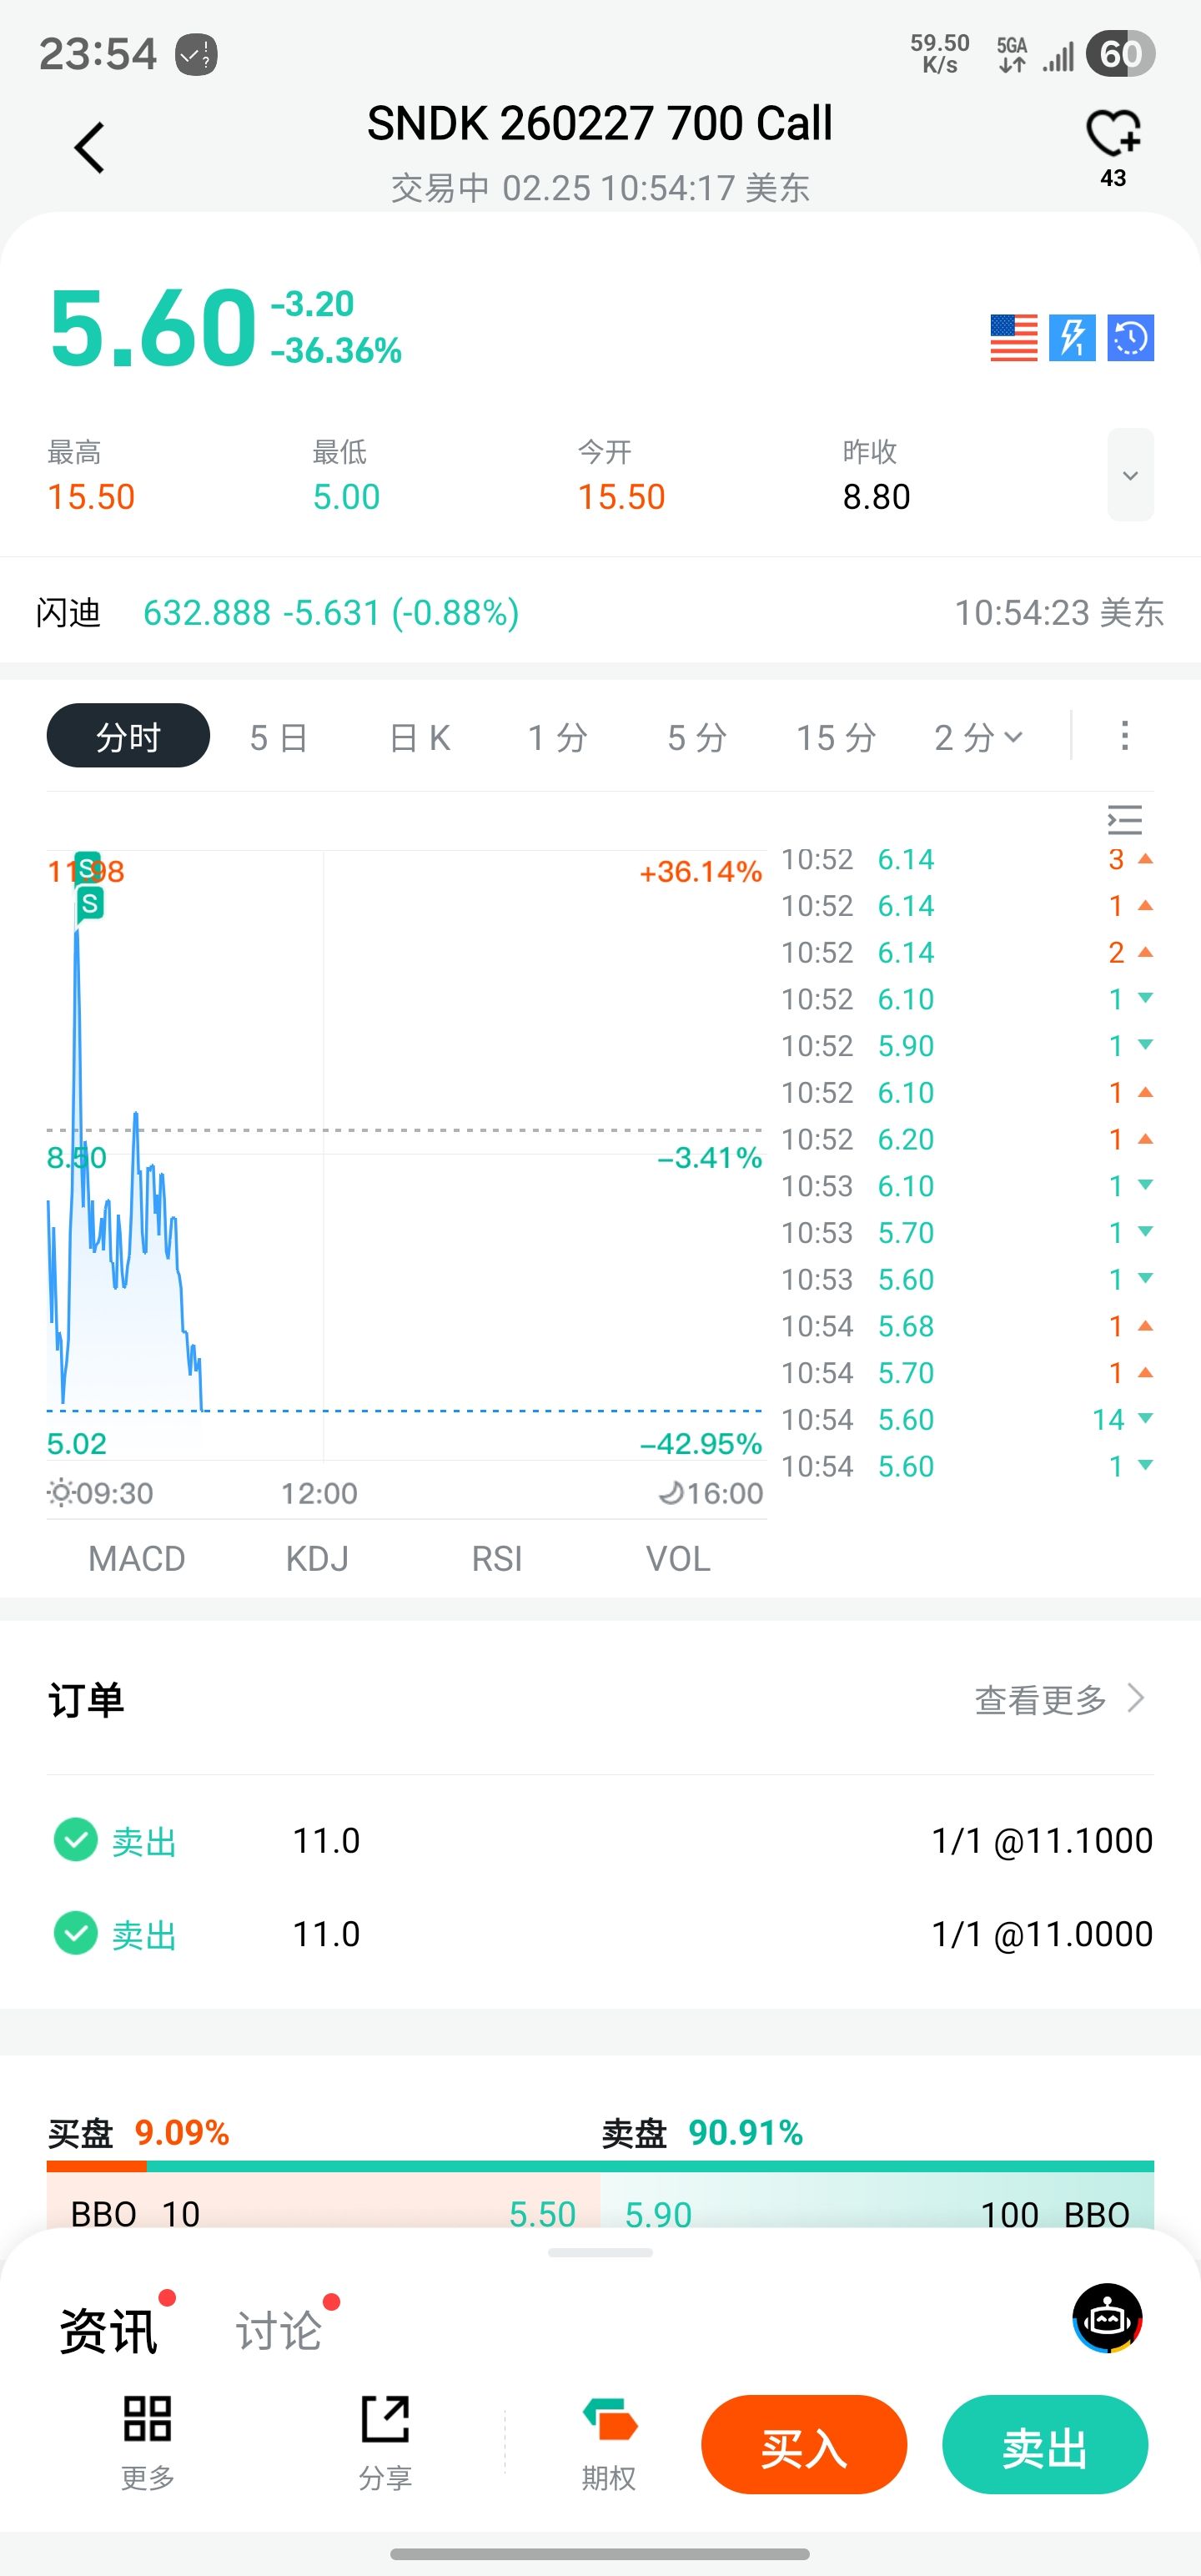Open the 2分 interval dropdown
Screen dimensions: 1201x2576
(977, 737)
